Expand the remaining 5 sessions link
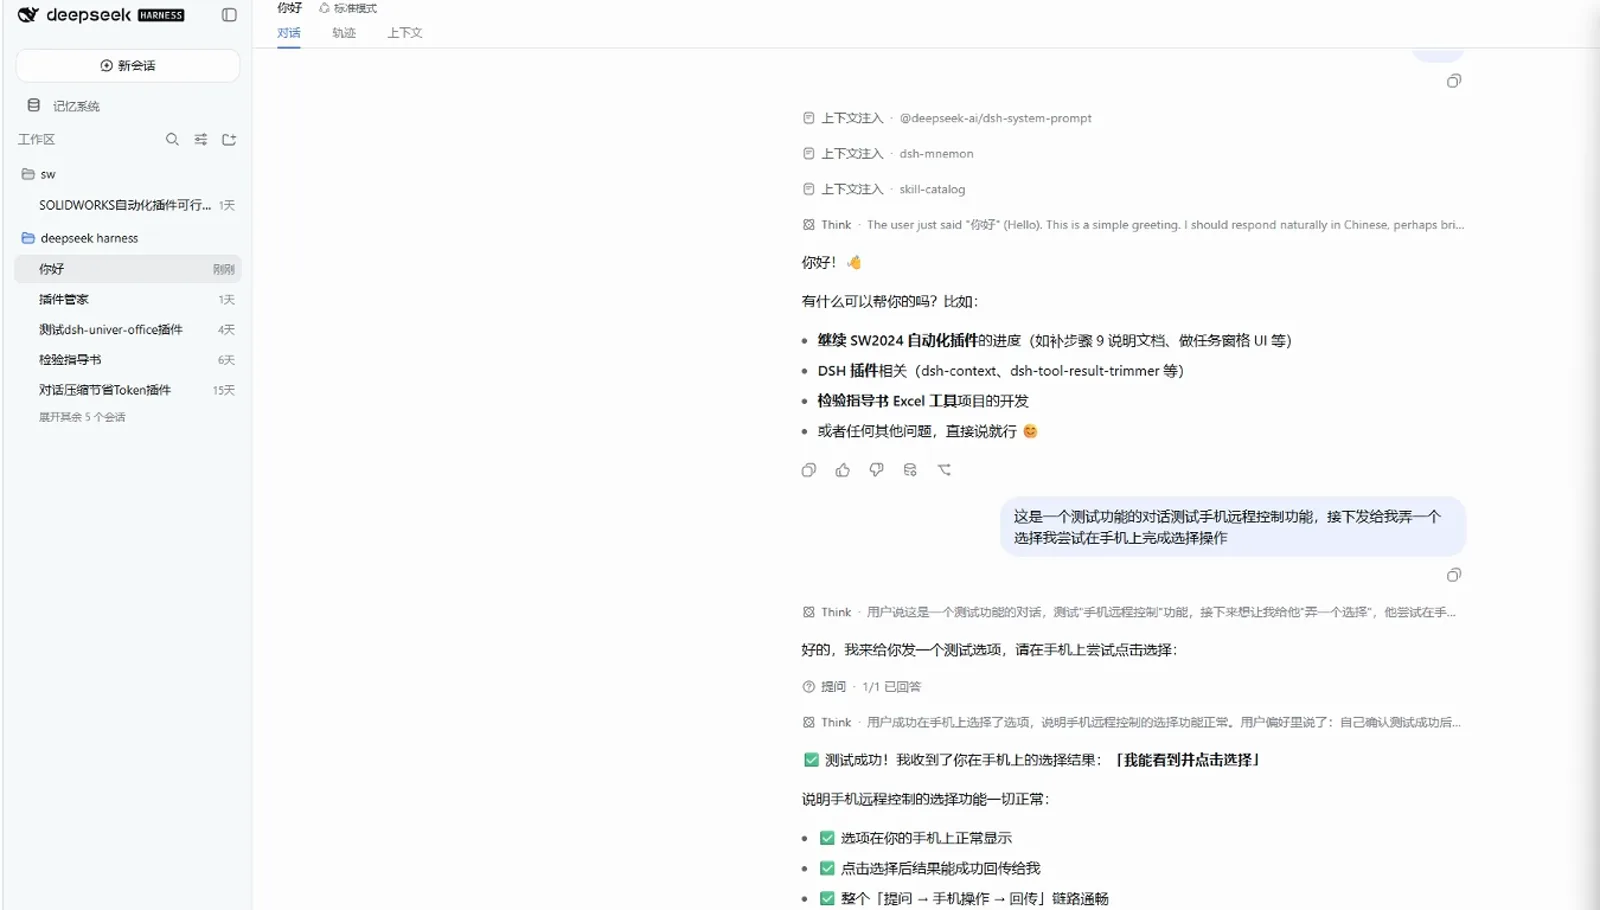This screenshot has width=1600, height=910. pos(82,417)
